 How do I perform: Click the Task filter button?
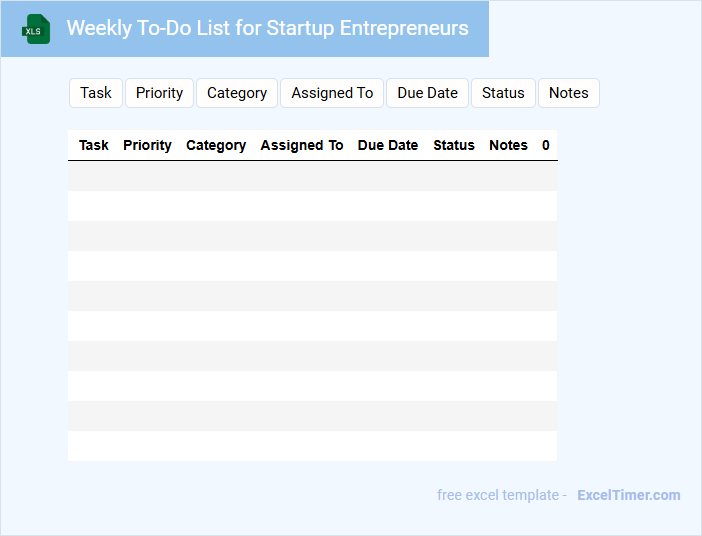pos(96,93)
